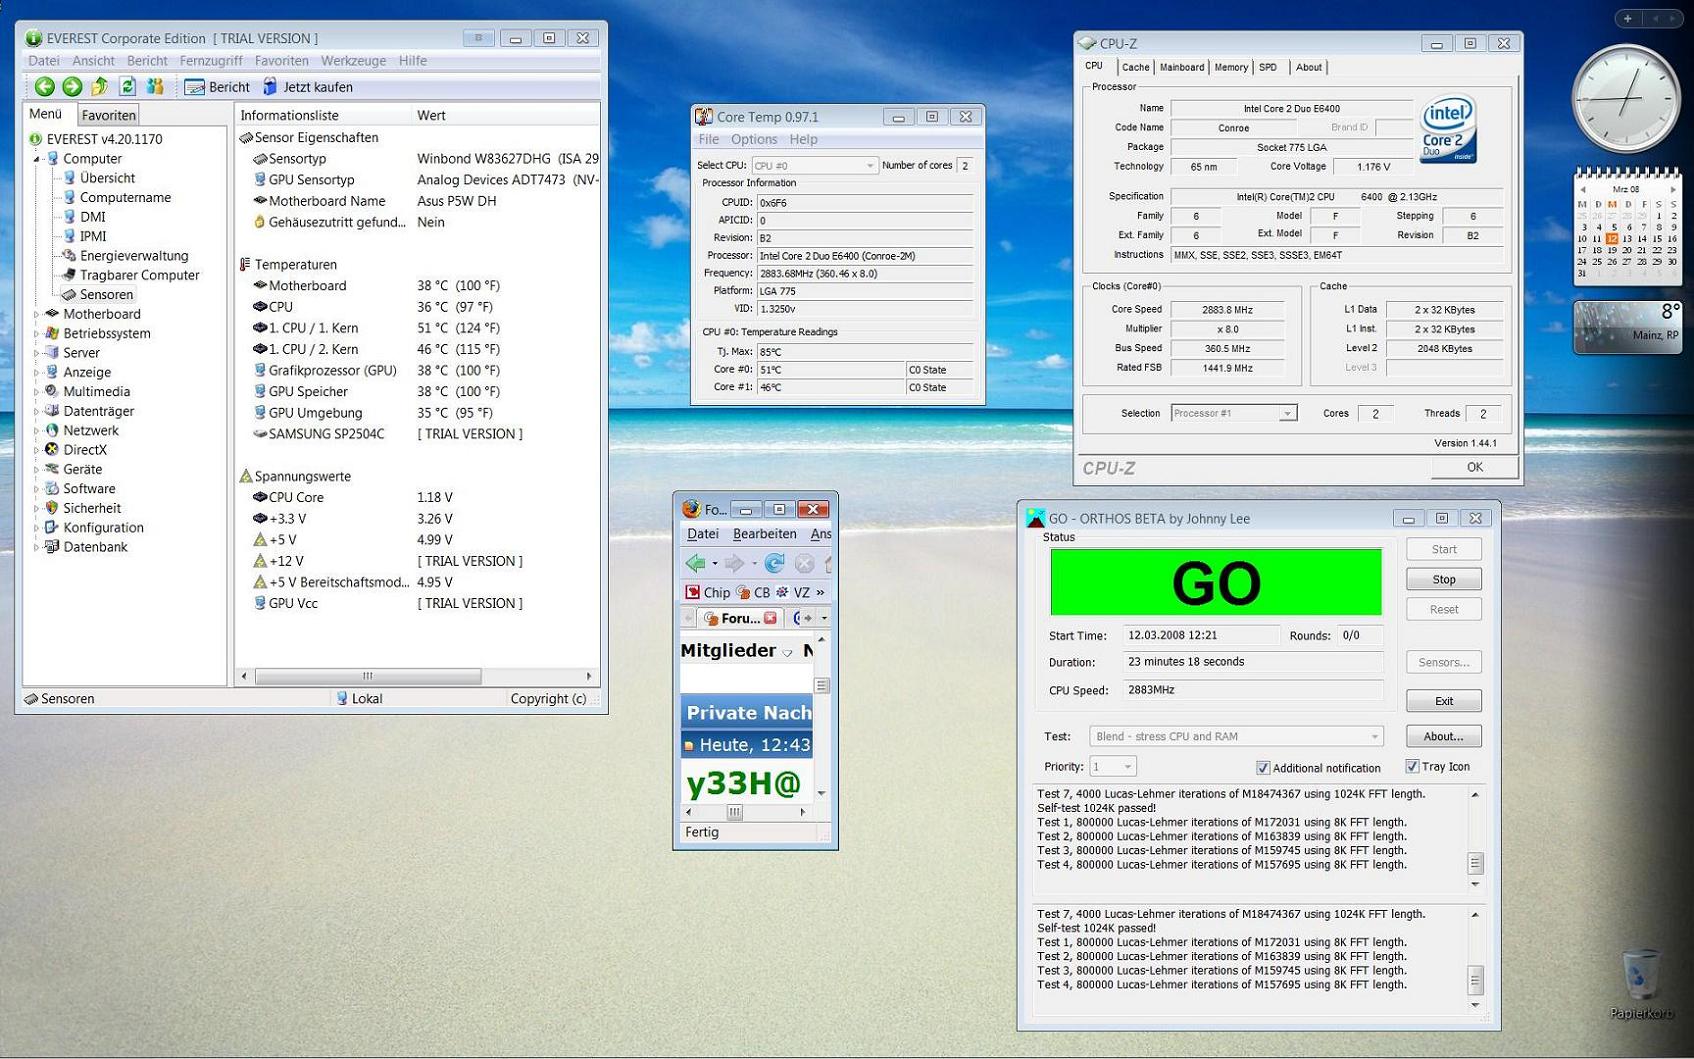The image size is (1694, 1059).
Task: Expand the Software tree node
Action: (36, 489)
